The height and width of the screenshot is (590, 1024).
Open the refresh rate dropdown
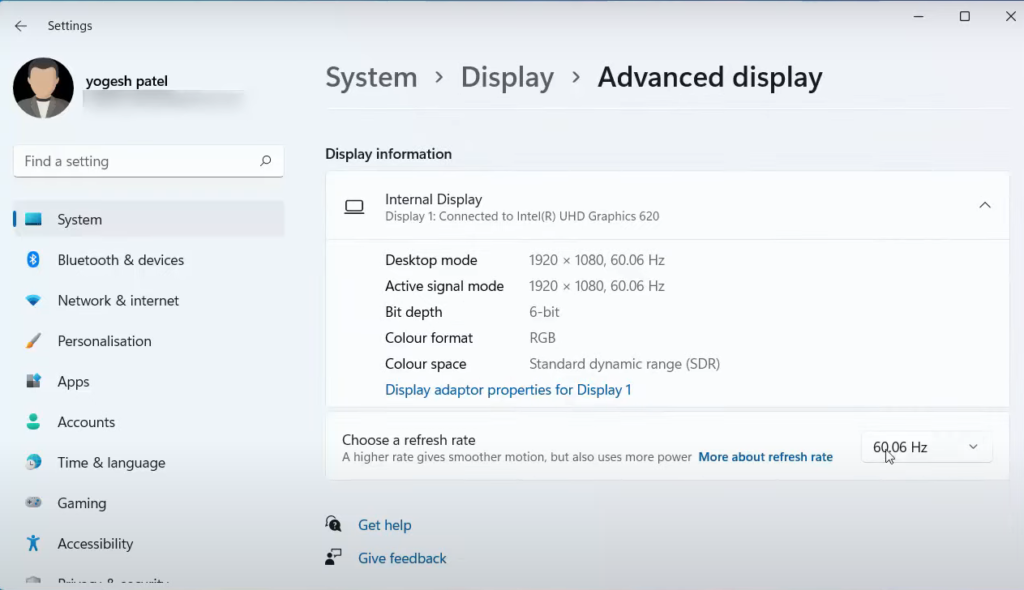tap(926, 447)
